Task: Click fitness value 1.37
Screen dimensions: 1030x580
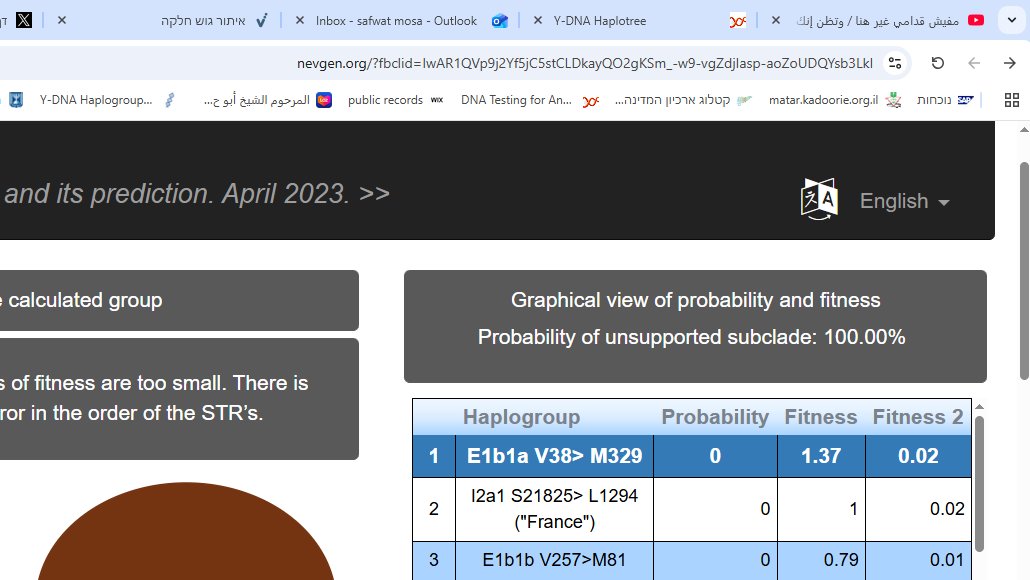Action: 821,456
